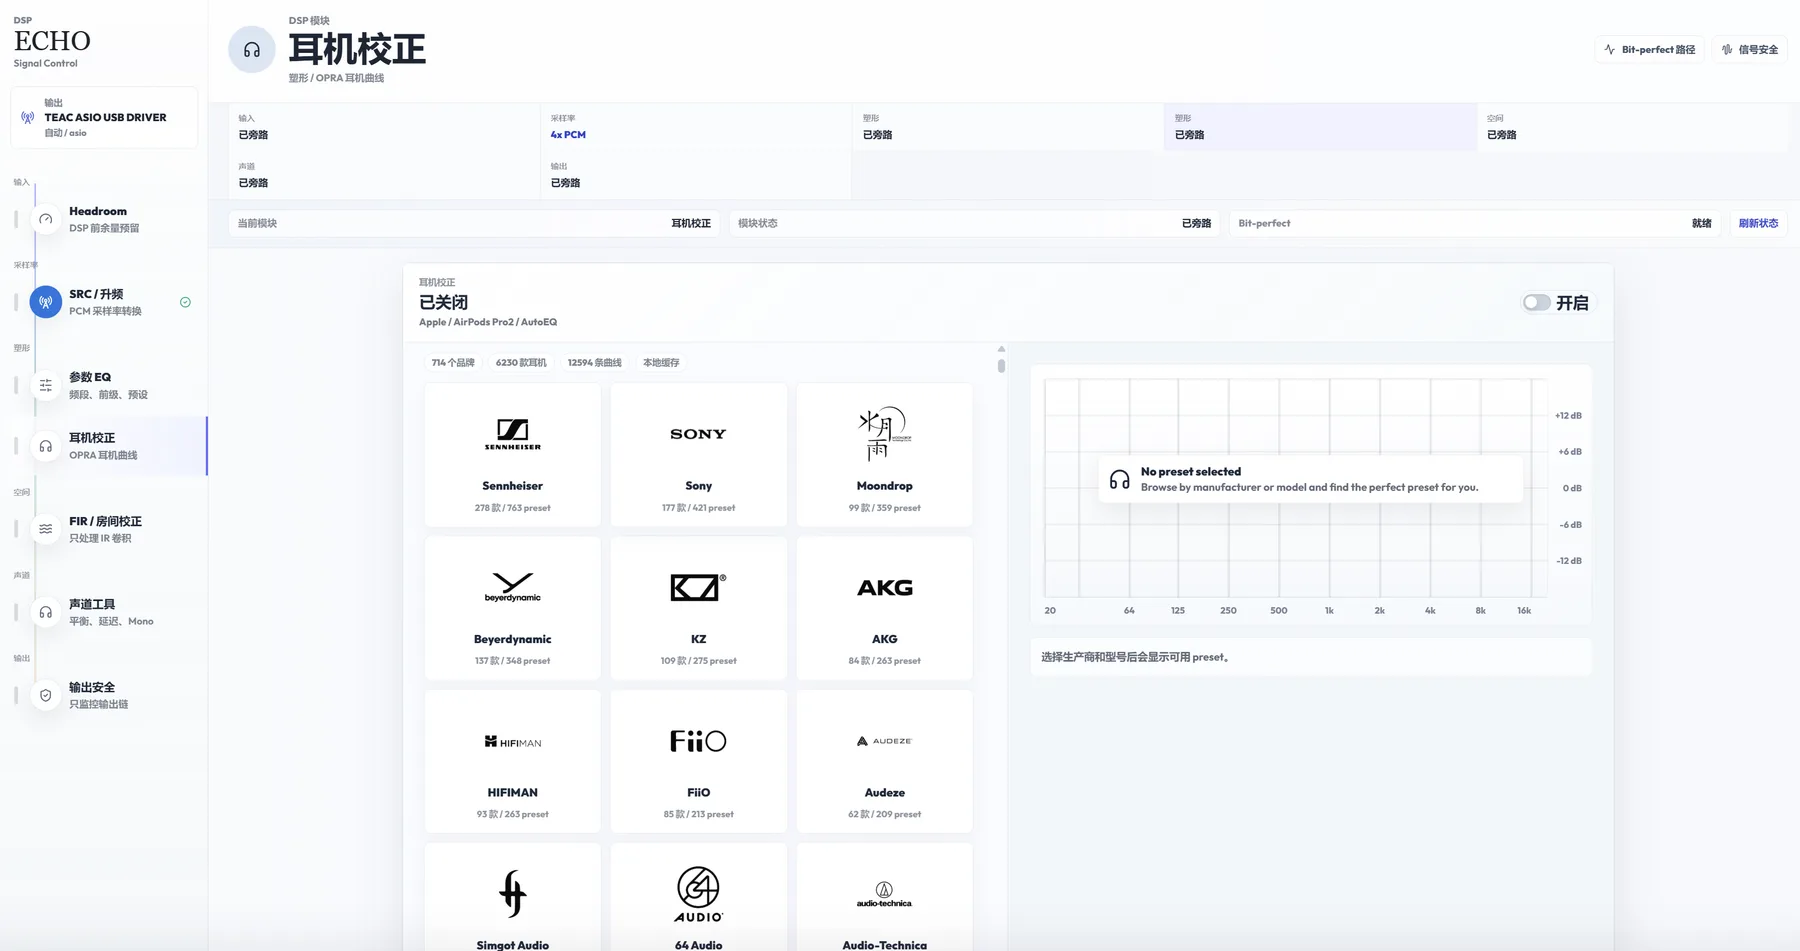Viewport: 1800px width, 951px height.
Task: Go to the SRC / 升频 module label
Action: (96, 294)
